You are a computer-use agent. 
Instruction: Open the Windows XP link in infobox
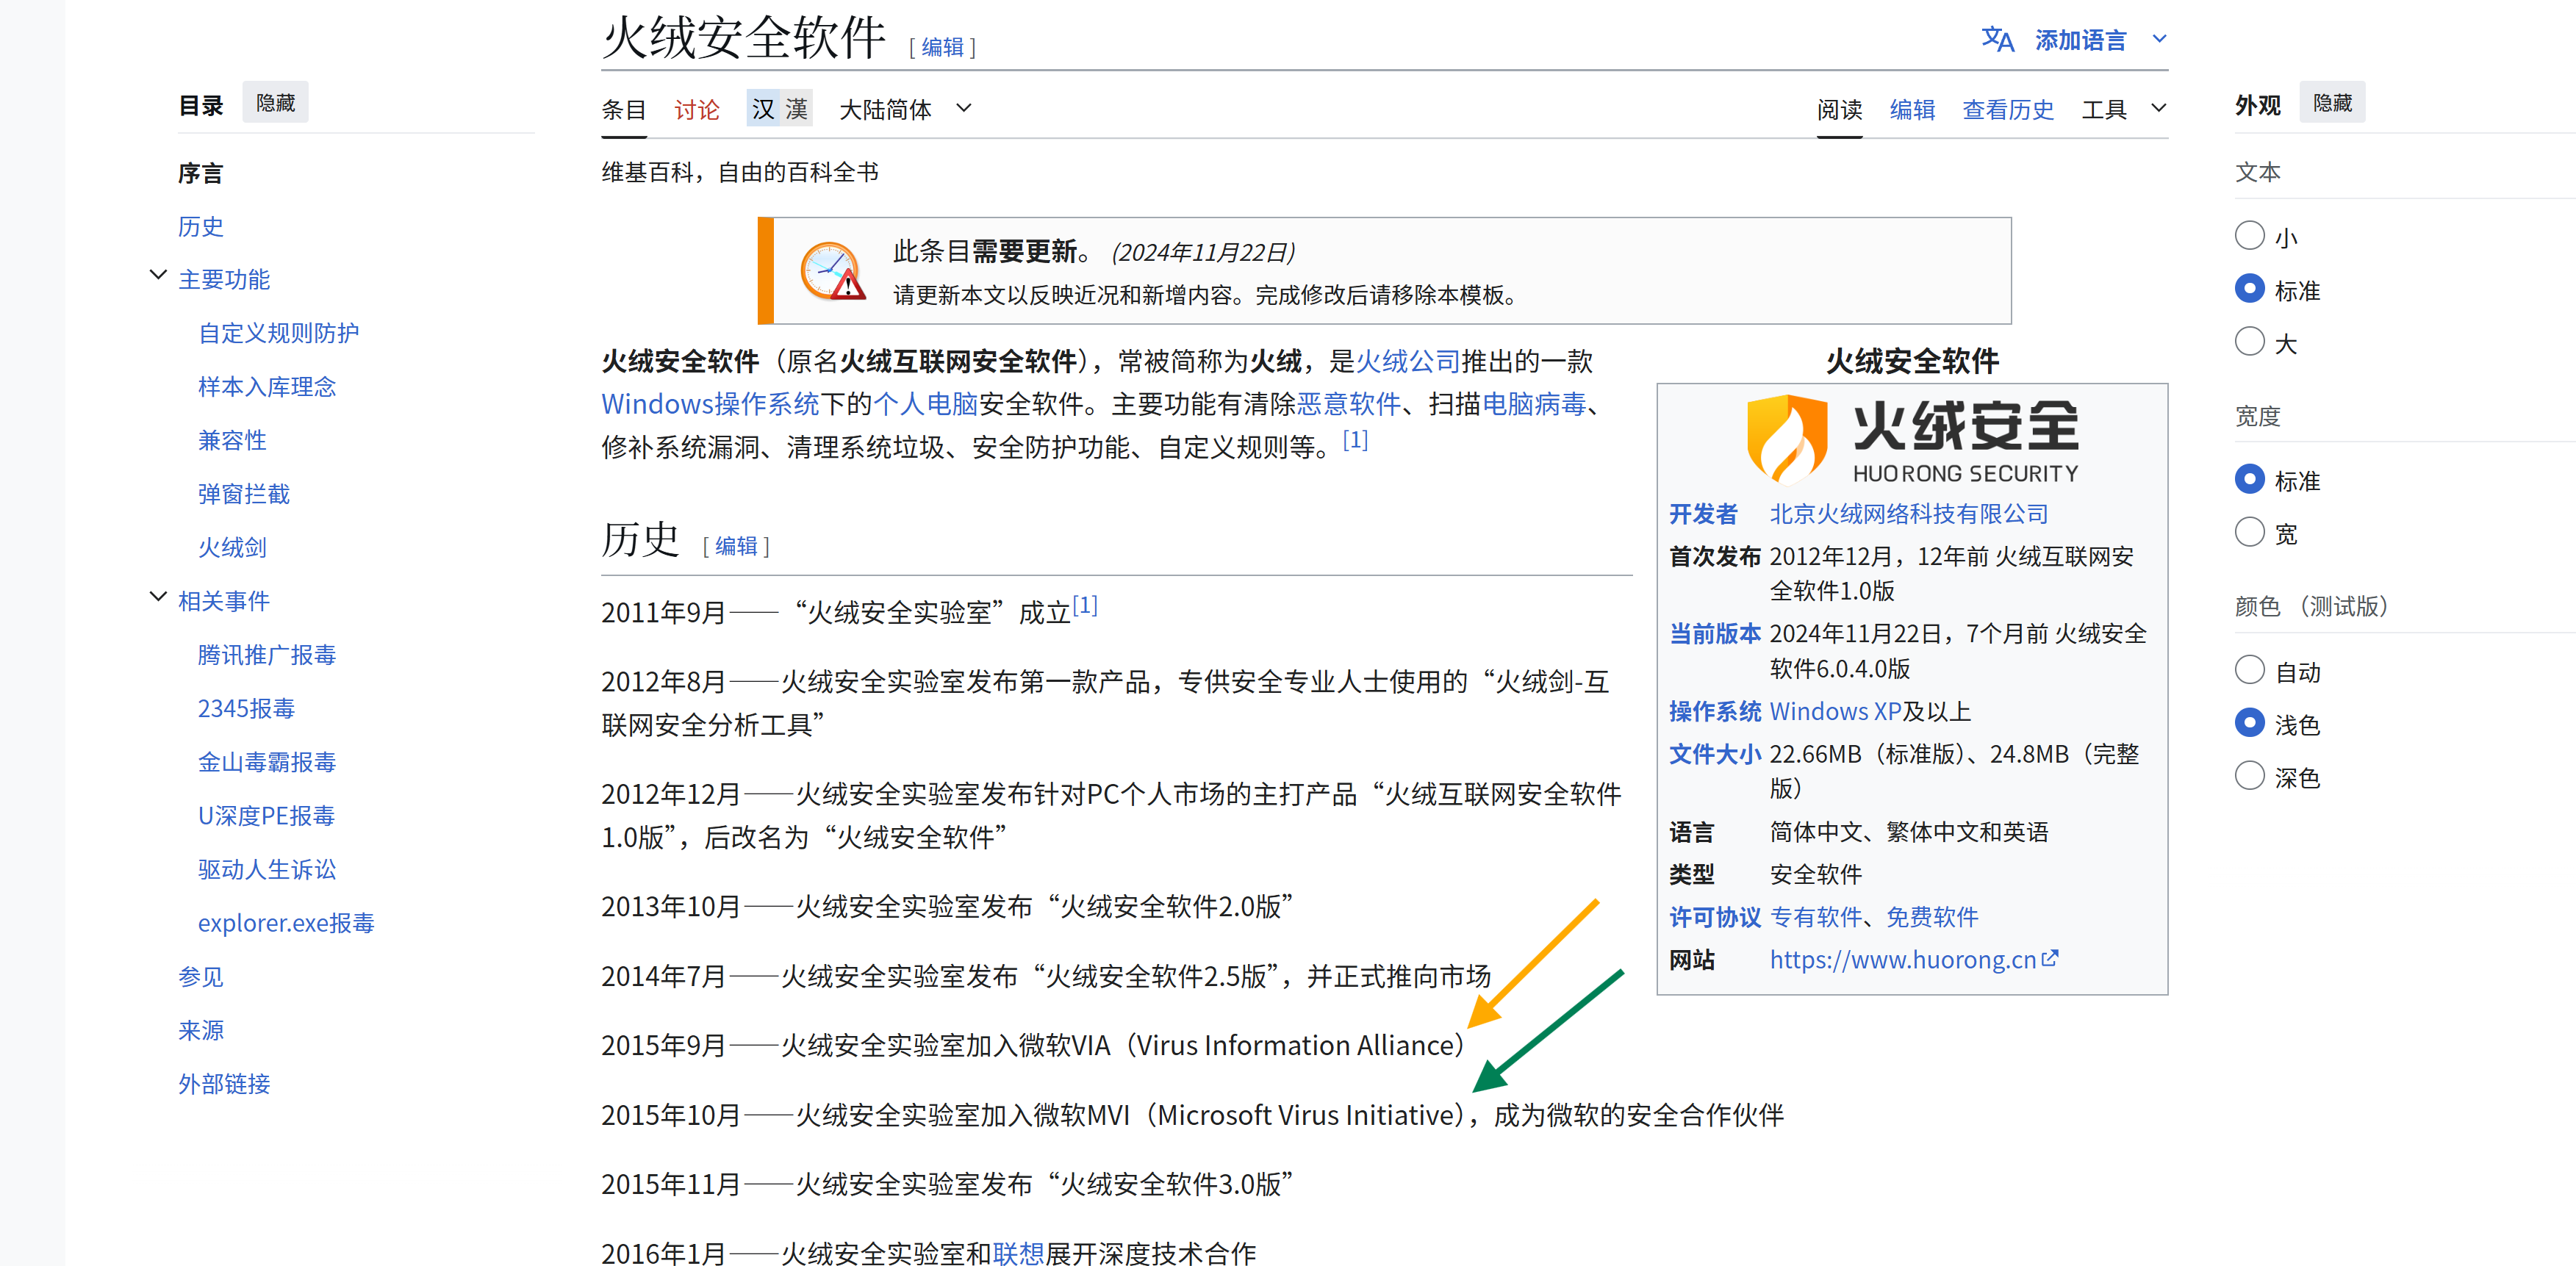[1835, 711]
